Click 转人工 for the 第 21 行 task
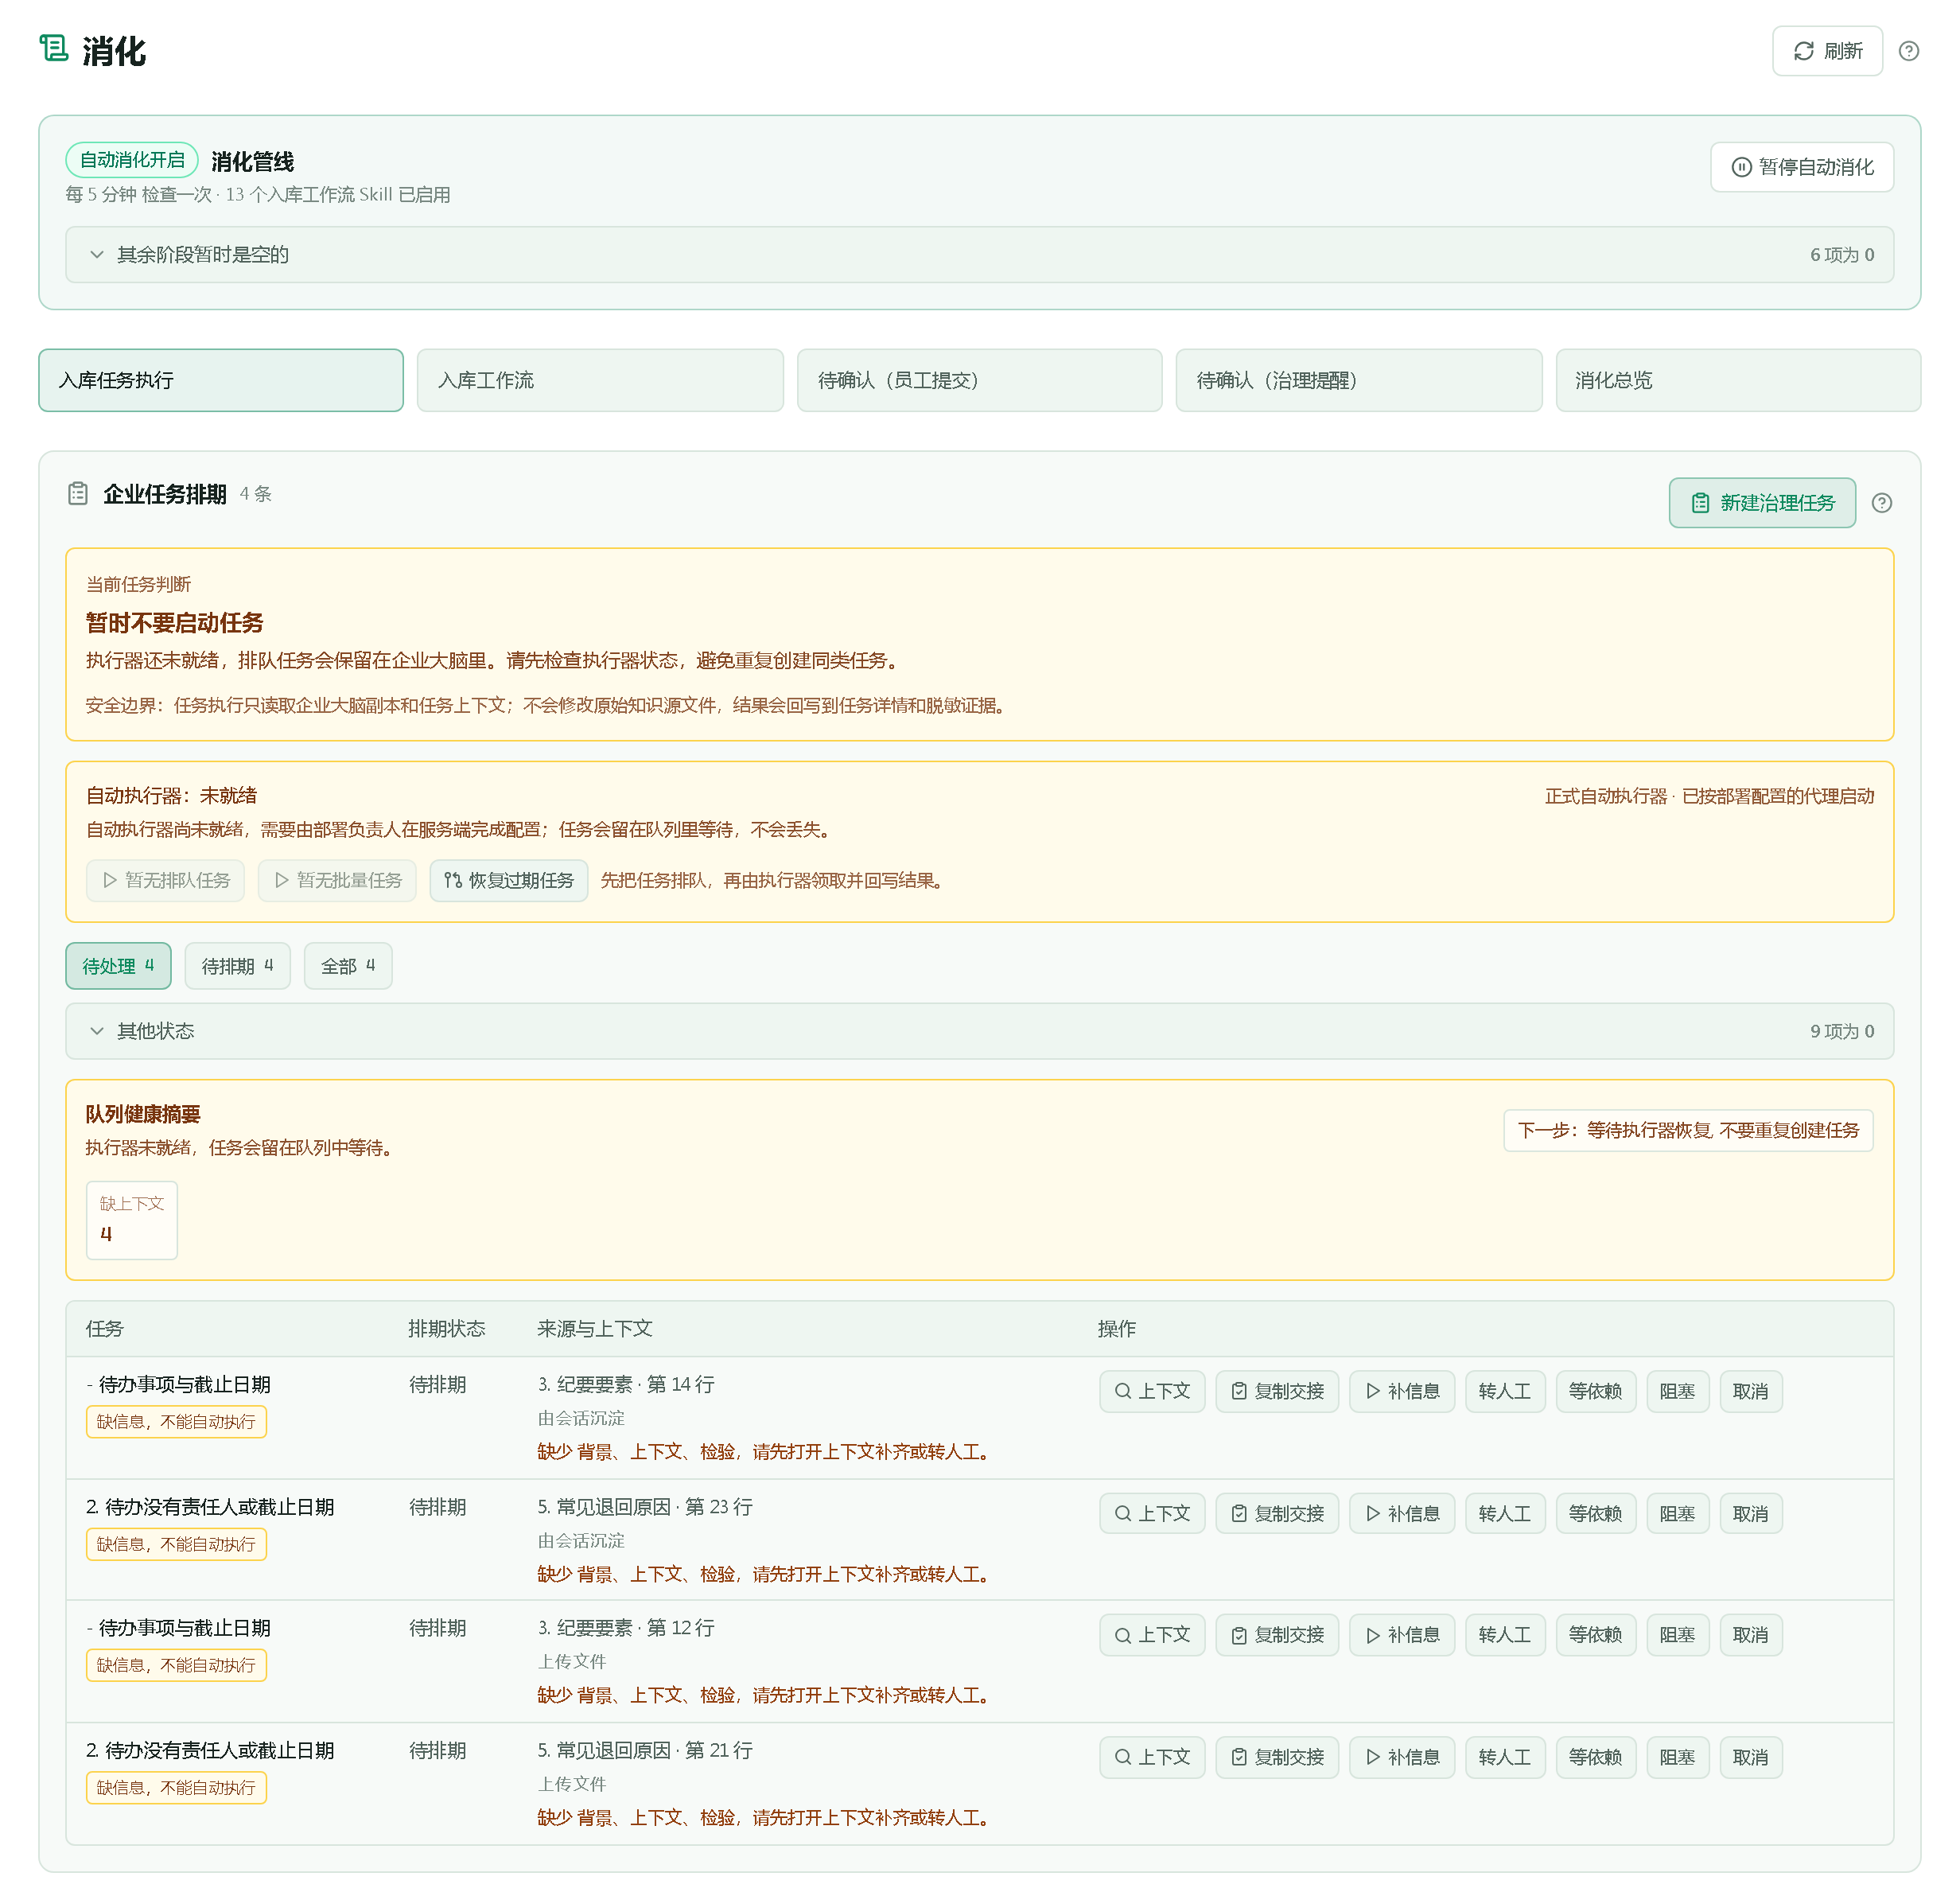The height and width of the screenshot is (1892, 1960). pos(1505,1757)
